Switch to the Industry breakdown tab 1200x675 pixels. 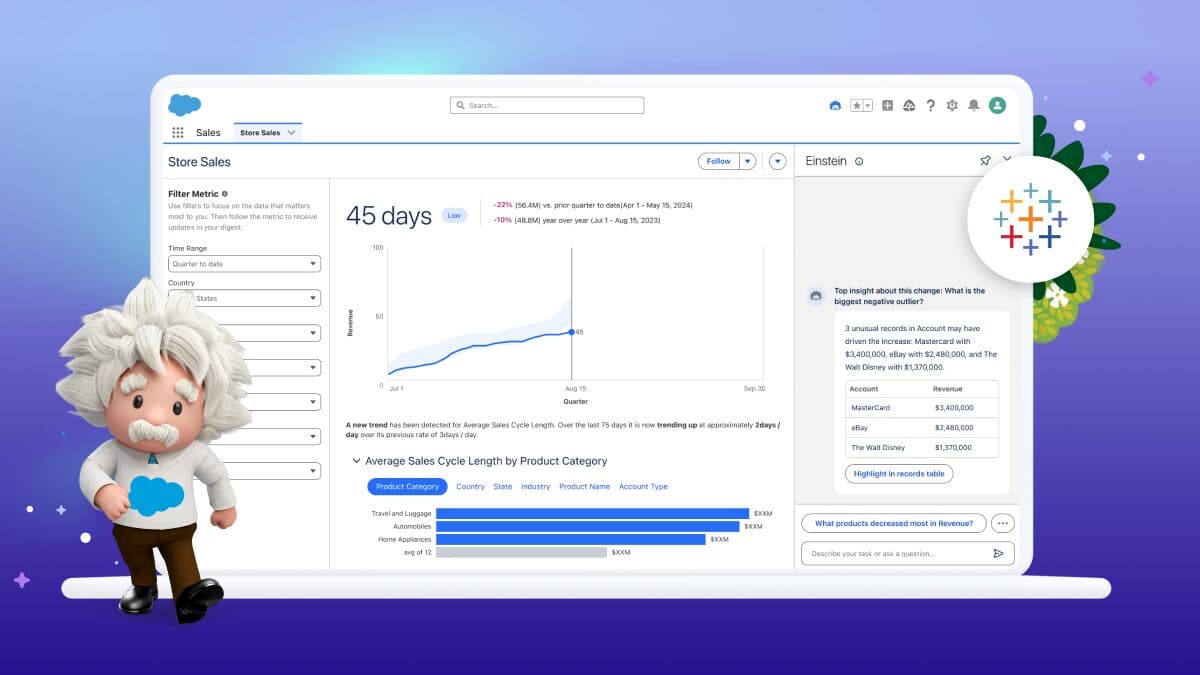536,486
